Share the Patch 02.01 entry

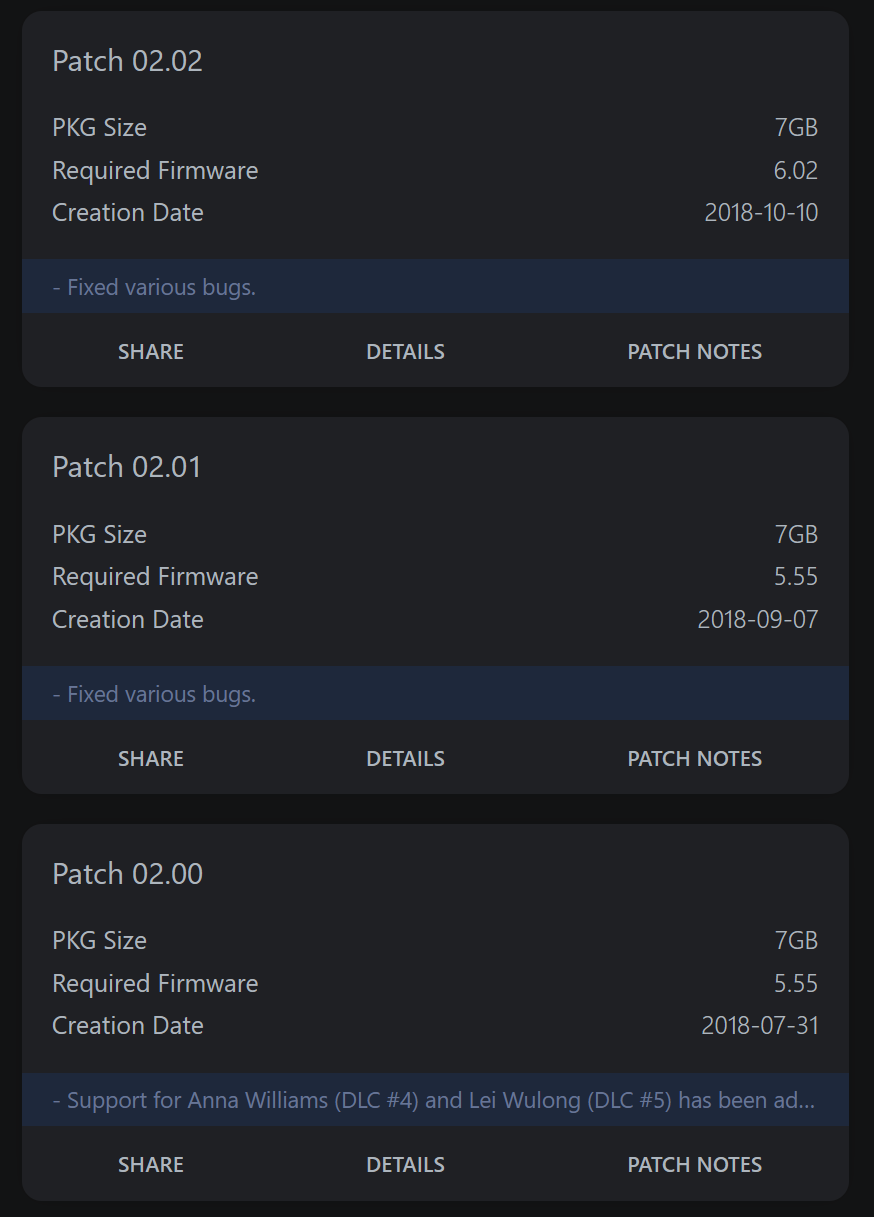[x=151, y=759]
